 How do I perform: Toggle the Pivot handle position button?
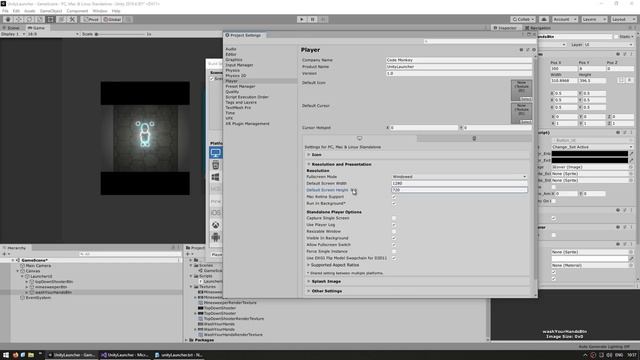(x=91, y=19)
